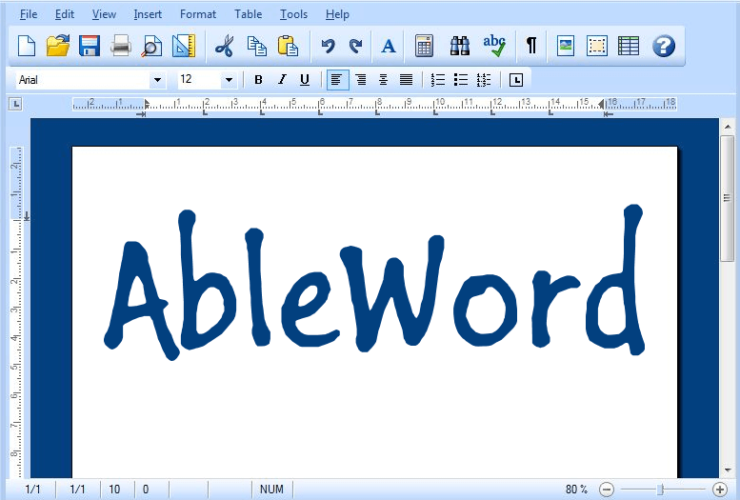Redo the last undone action
Screen dimensions: 740x500
(356, 46)
